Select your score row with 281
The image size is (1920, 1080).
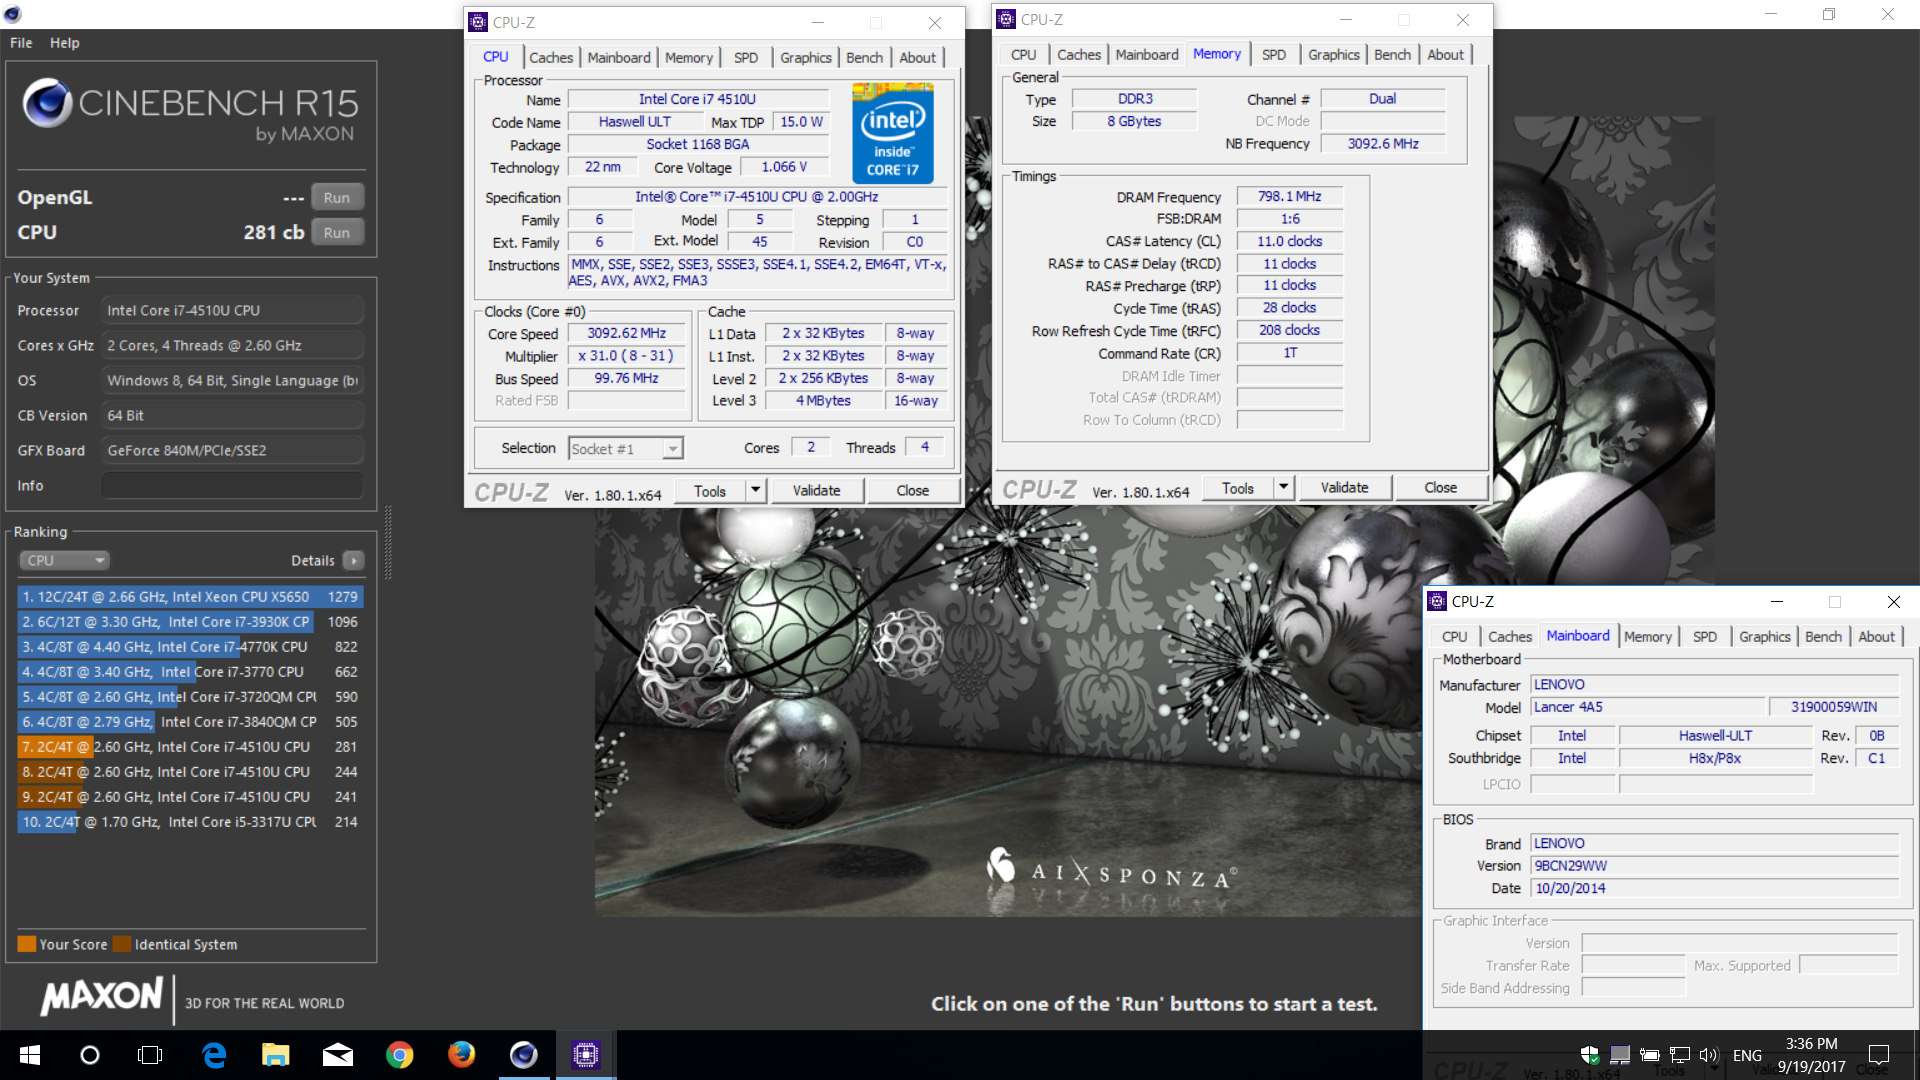(190, 746)
